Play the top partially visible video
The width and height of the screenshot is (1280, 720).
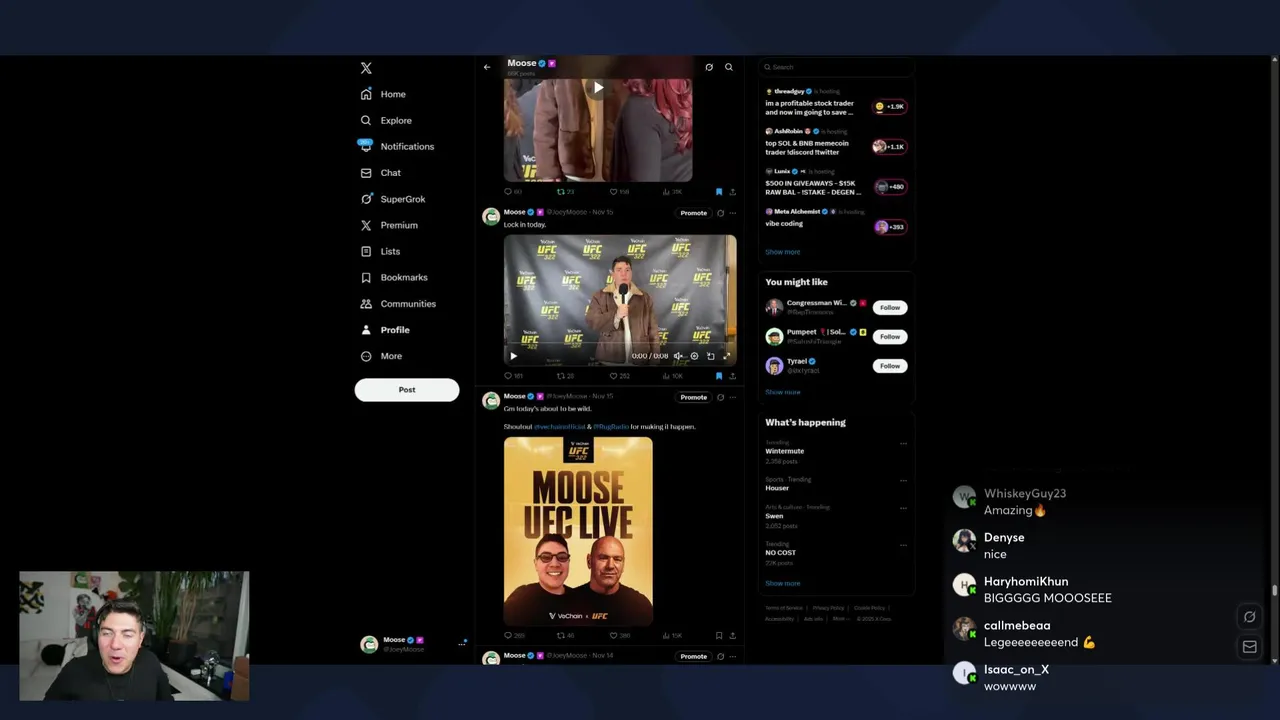tap(598, 88)
